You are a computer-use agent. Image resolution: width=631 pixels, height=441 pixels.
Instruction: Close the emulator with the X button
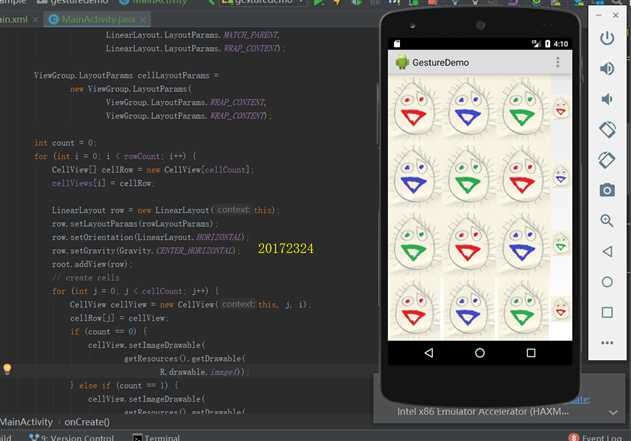(x=616, y=15)
